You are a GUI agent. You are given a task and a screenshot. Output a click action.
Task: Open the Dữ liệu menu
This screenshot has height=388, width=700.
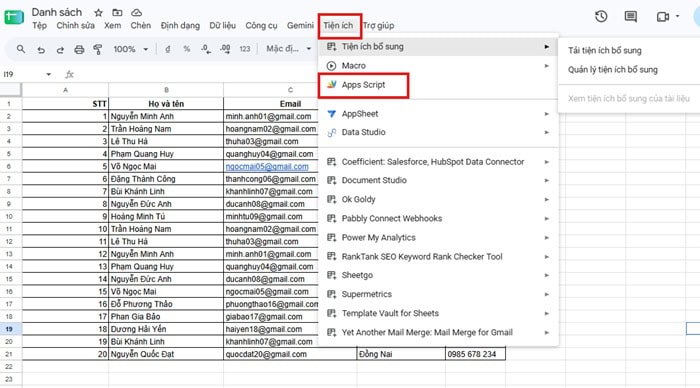(x=222, y=25)
